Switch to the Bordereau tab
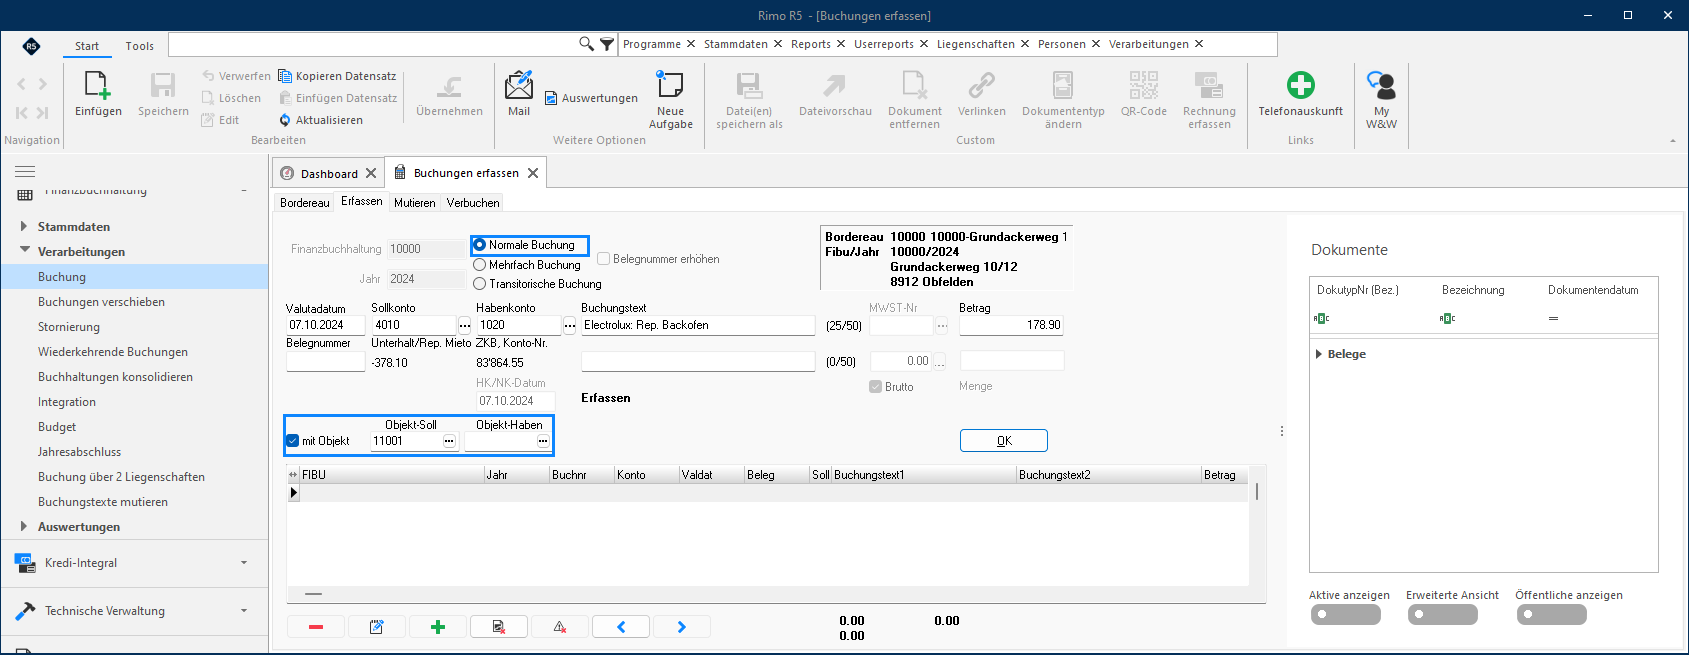The image size is (1689, 655). [305, 203]
